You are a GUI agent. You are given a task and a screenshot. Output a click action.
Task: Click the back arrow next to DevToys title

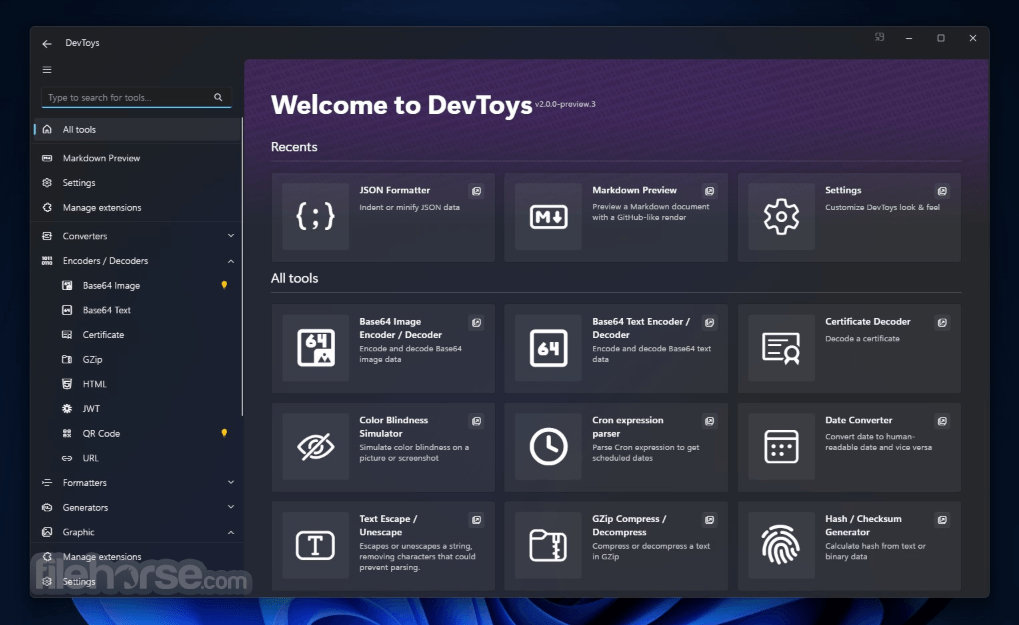pos(47,44)
